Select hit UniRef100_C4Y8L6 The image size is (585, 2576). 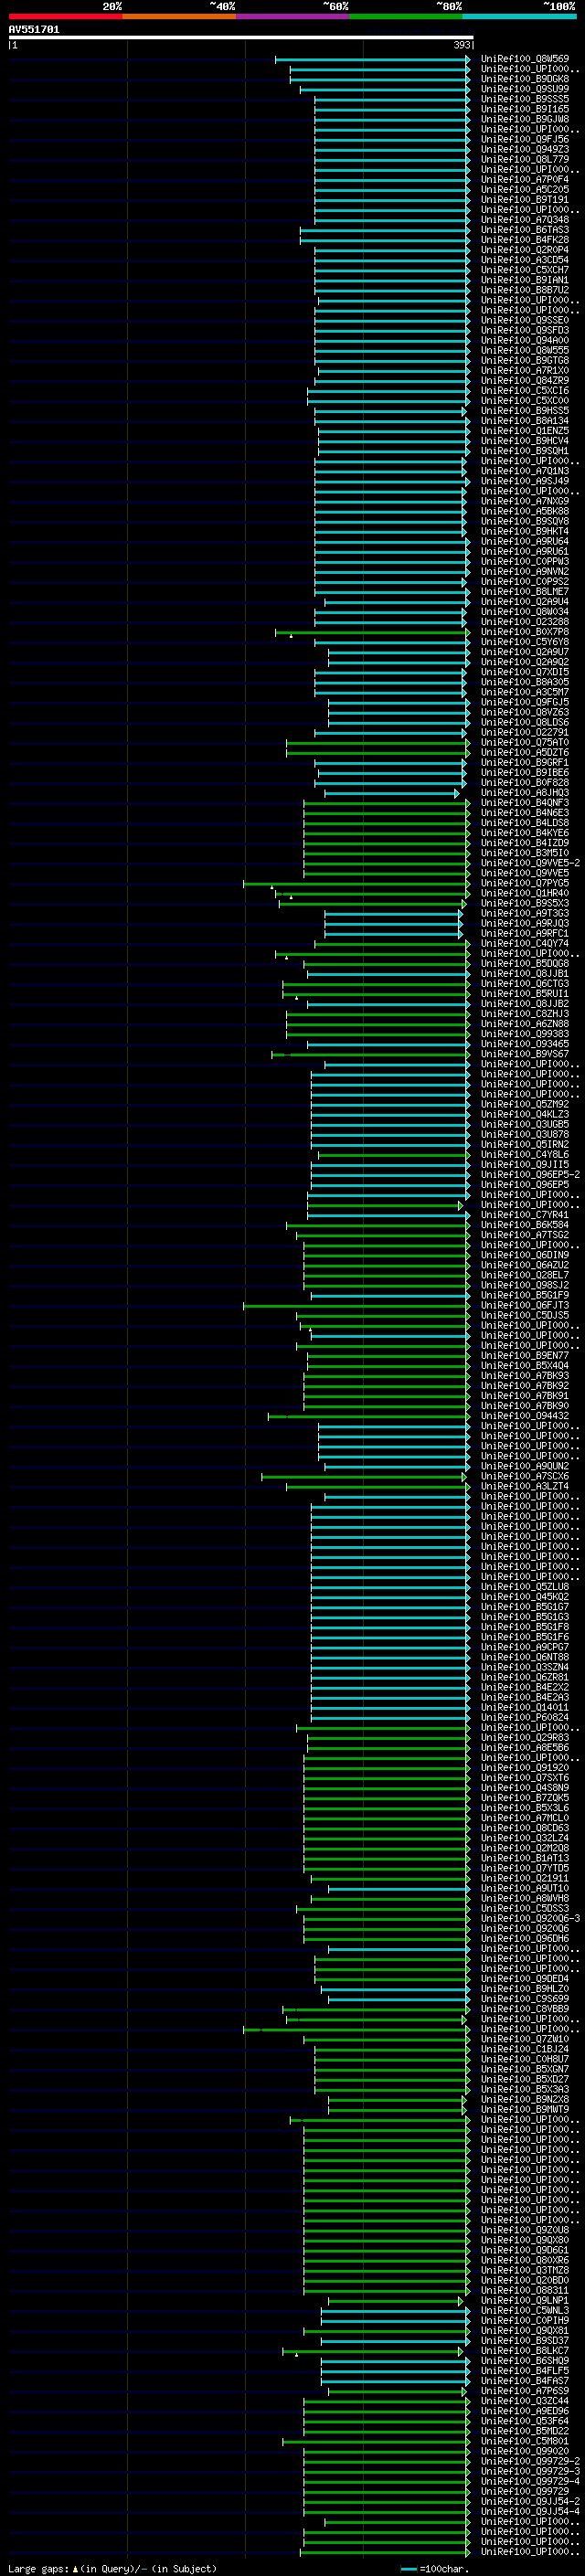[x=525, y=1155]
